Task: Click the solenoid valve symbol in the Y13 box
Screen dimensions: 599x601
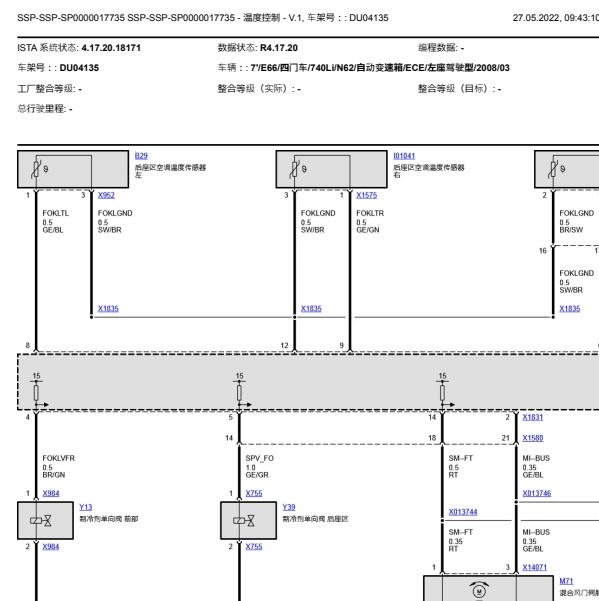Action: 41,521
